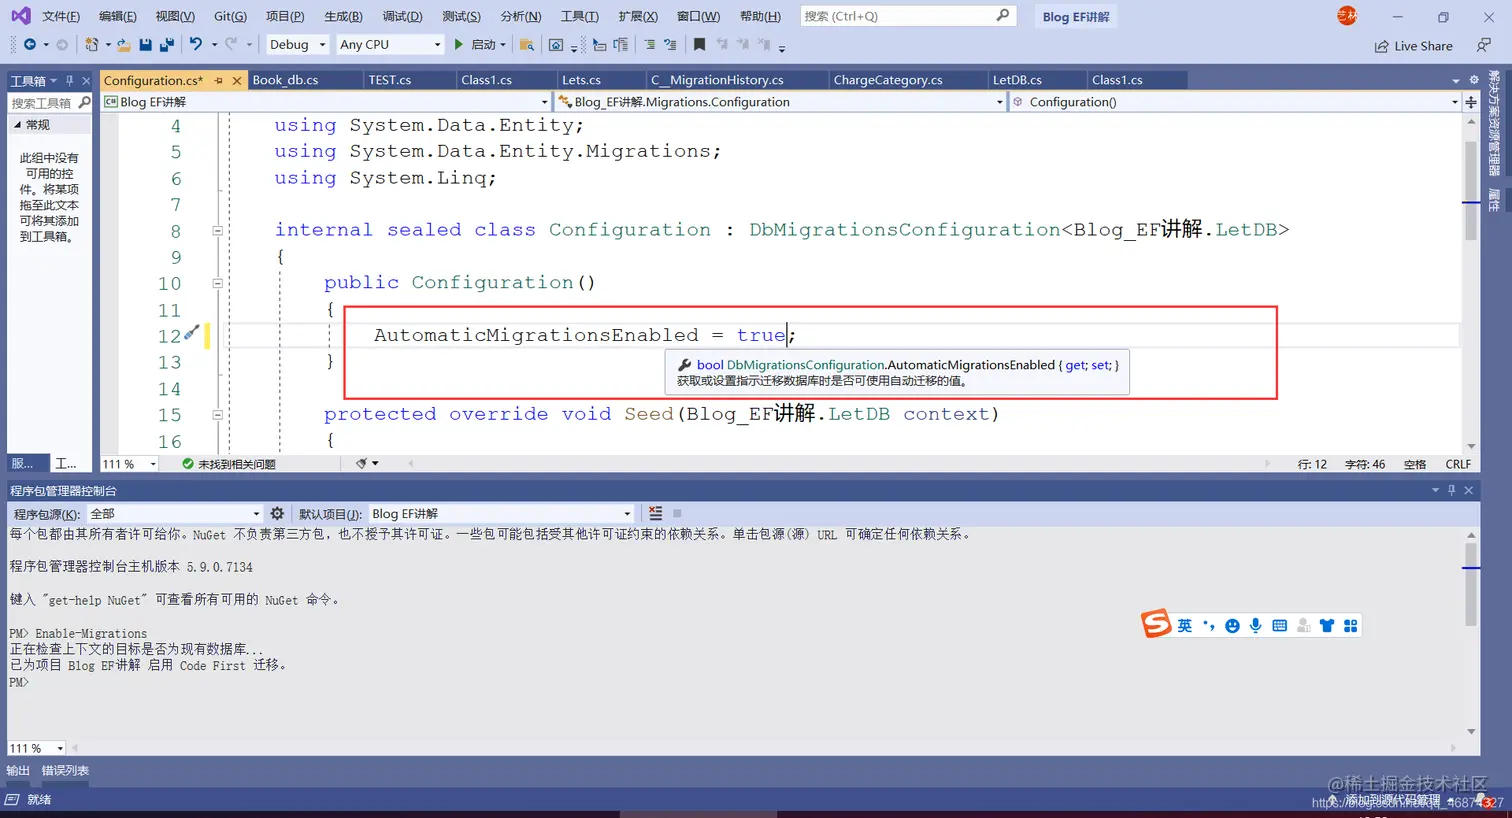
Task: Close the Configuration.cs tab
Action: [237, 80]
